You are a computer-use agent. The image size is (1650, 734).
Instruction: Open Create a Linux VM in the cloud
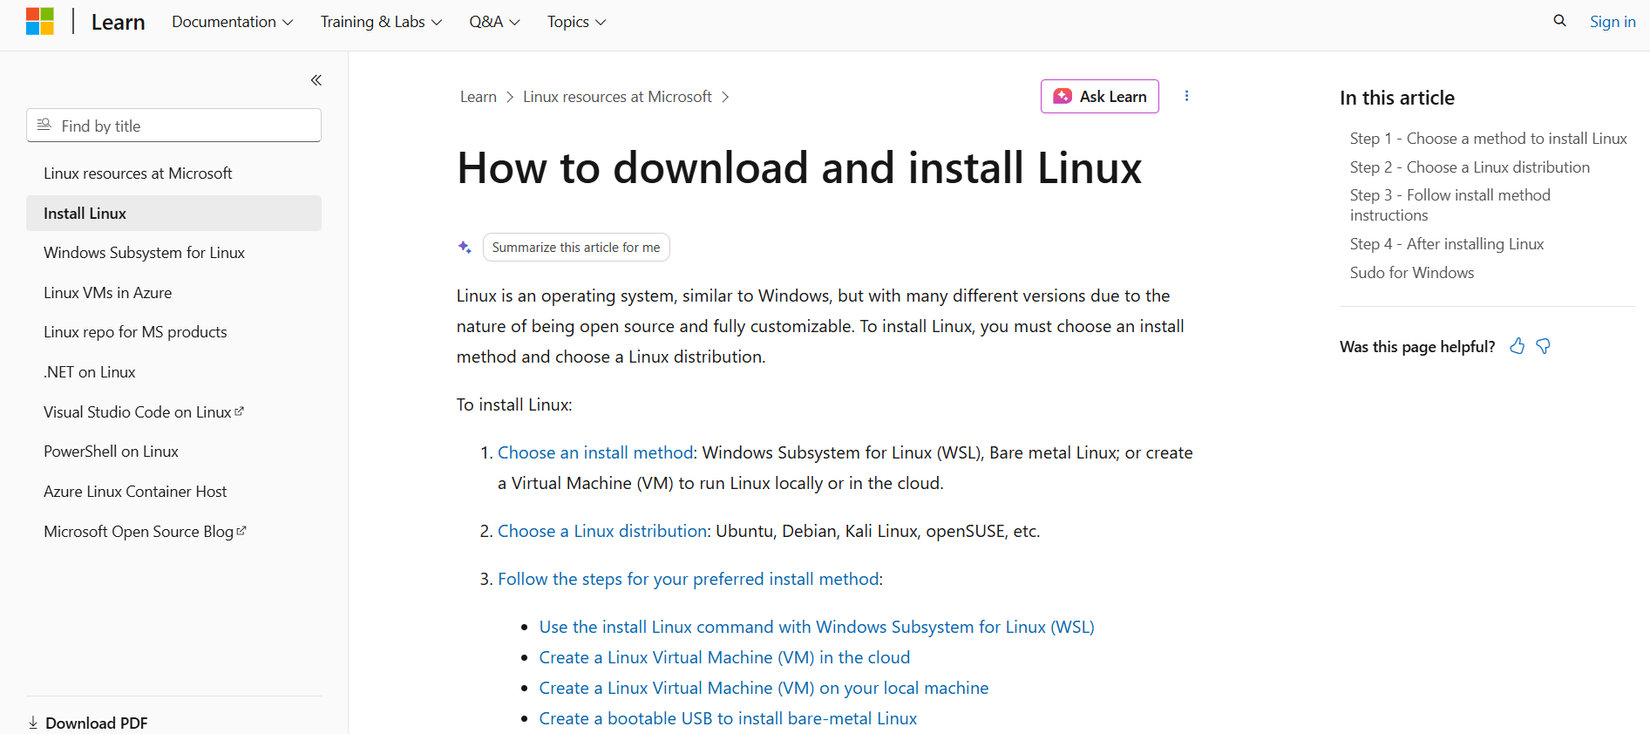724,657
